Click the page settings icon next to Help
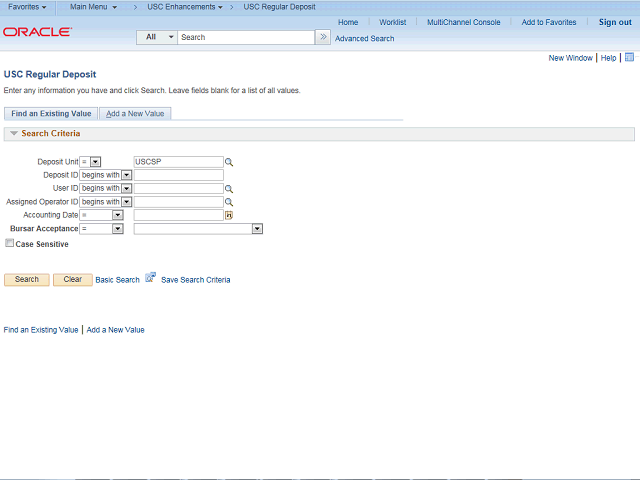Image resolution: width=640 pixels, height=480 pixels. 629,57
